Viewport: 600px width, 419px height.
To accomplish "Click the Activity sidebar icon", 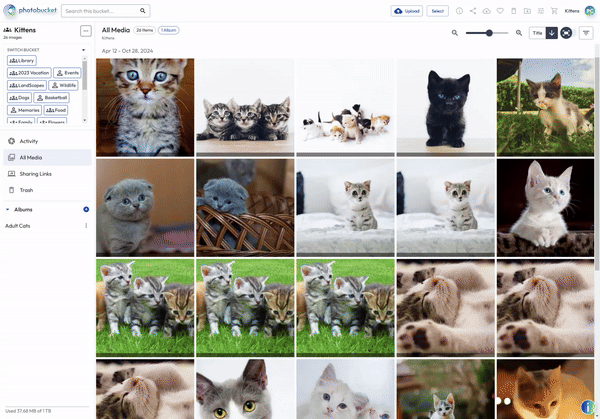I will point(11,141).
